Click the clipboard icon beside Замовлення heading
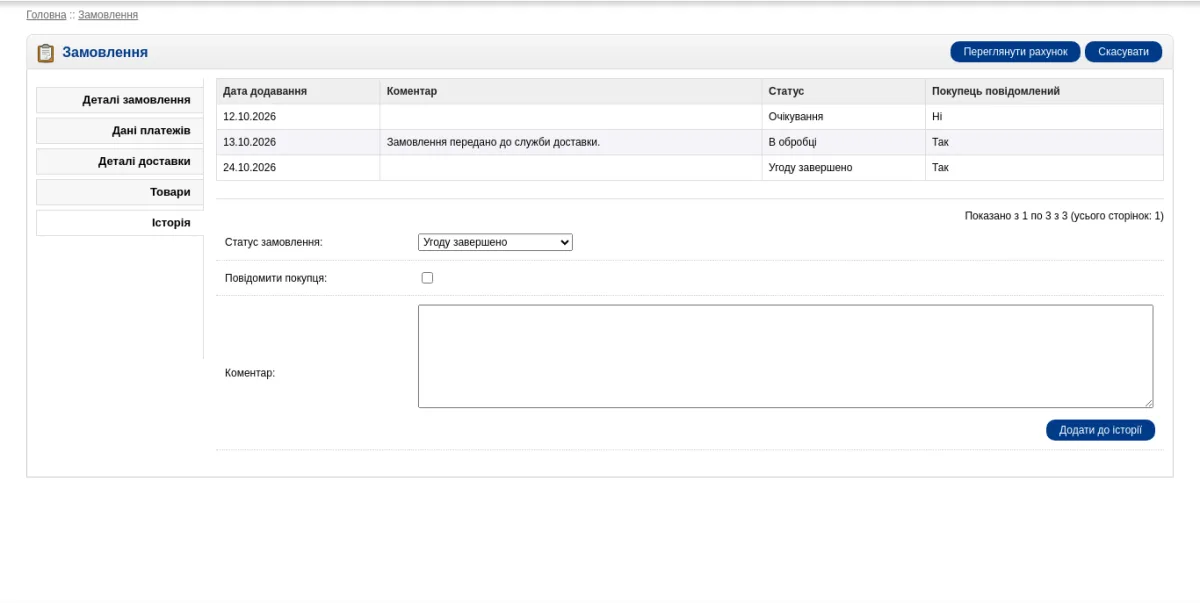The image size is (1200, 603). [45, 53]
